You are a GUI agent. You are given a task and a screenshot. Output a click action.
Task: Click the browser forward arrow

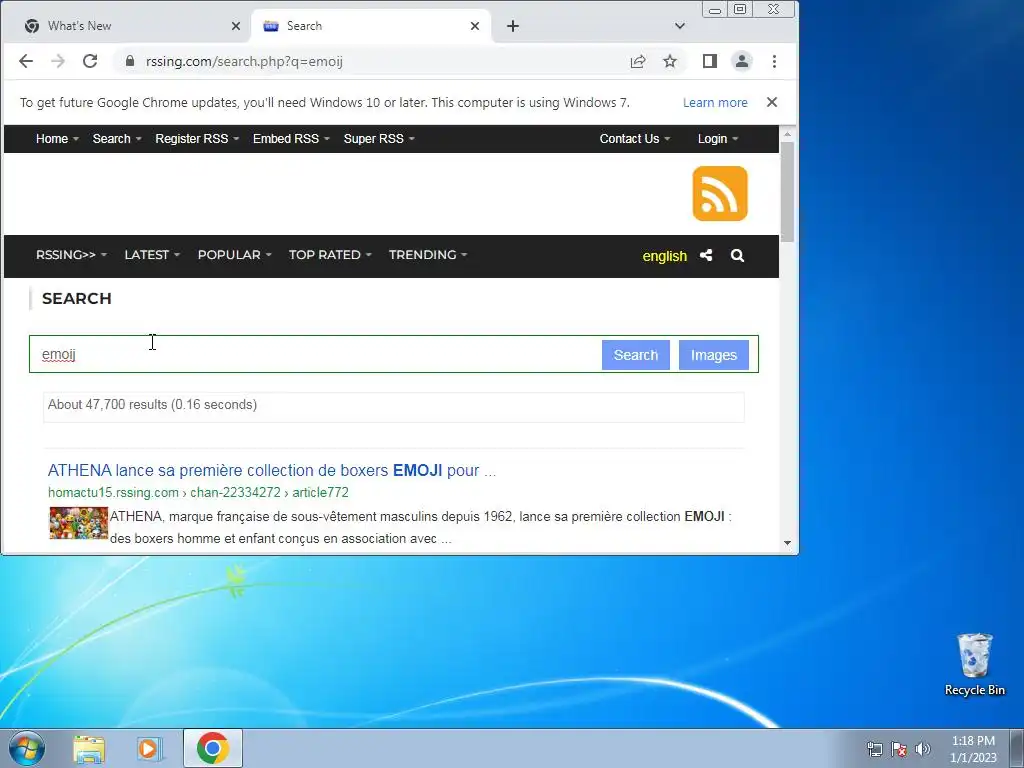pos(57,61)
